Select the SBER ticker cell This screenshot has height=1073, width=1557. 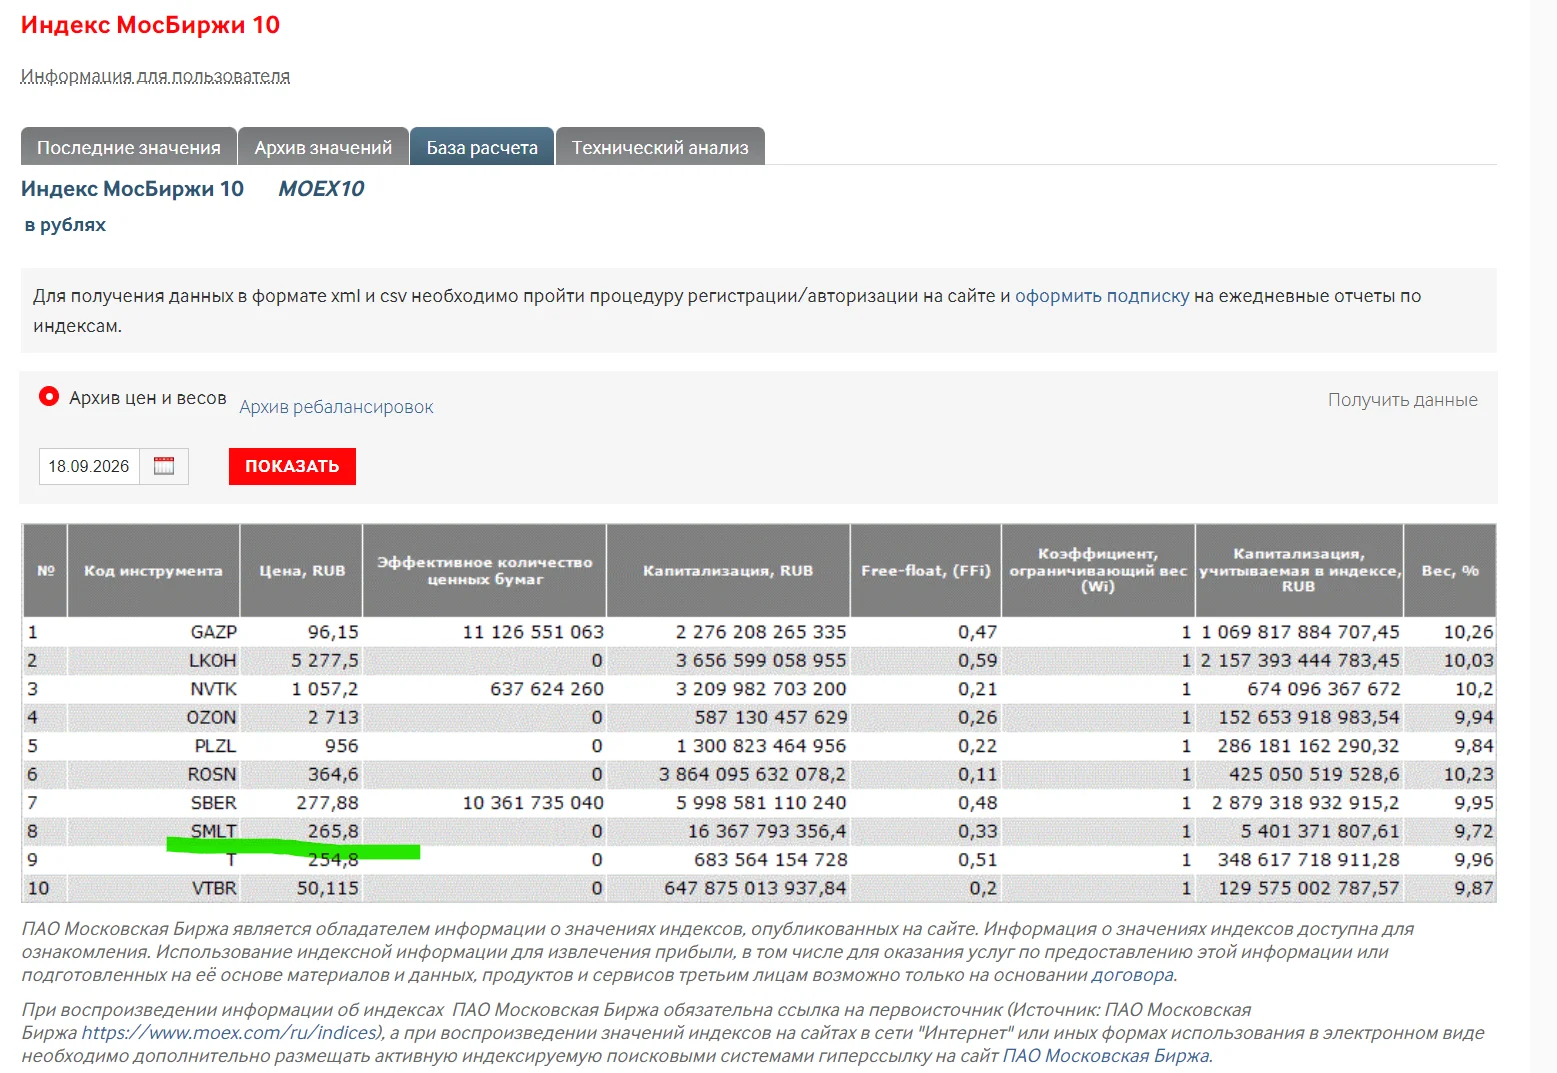(214, 803)
